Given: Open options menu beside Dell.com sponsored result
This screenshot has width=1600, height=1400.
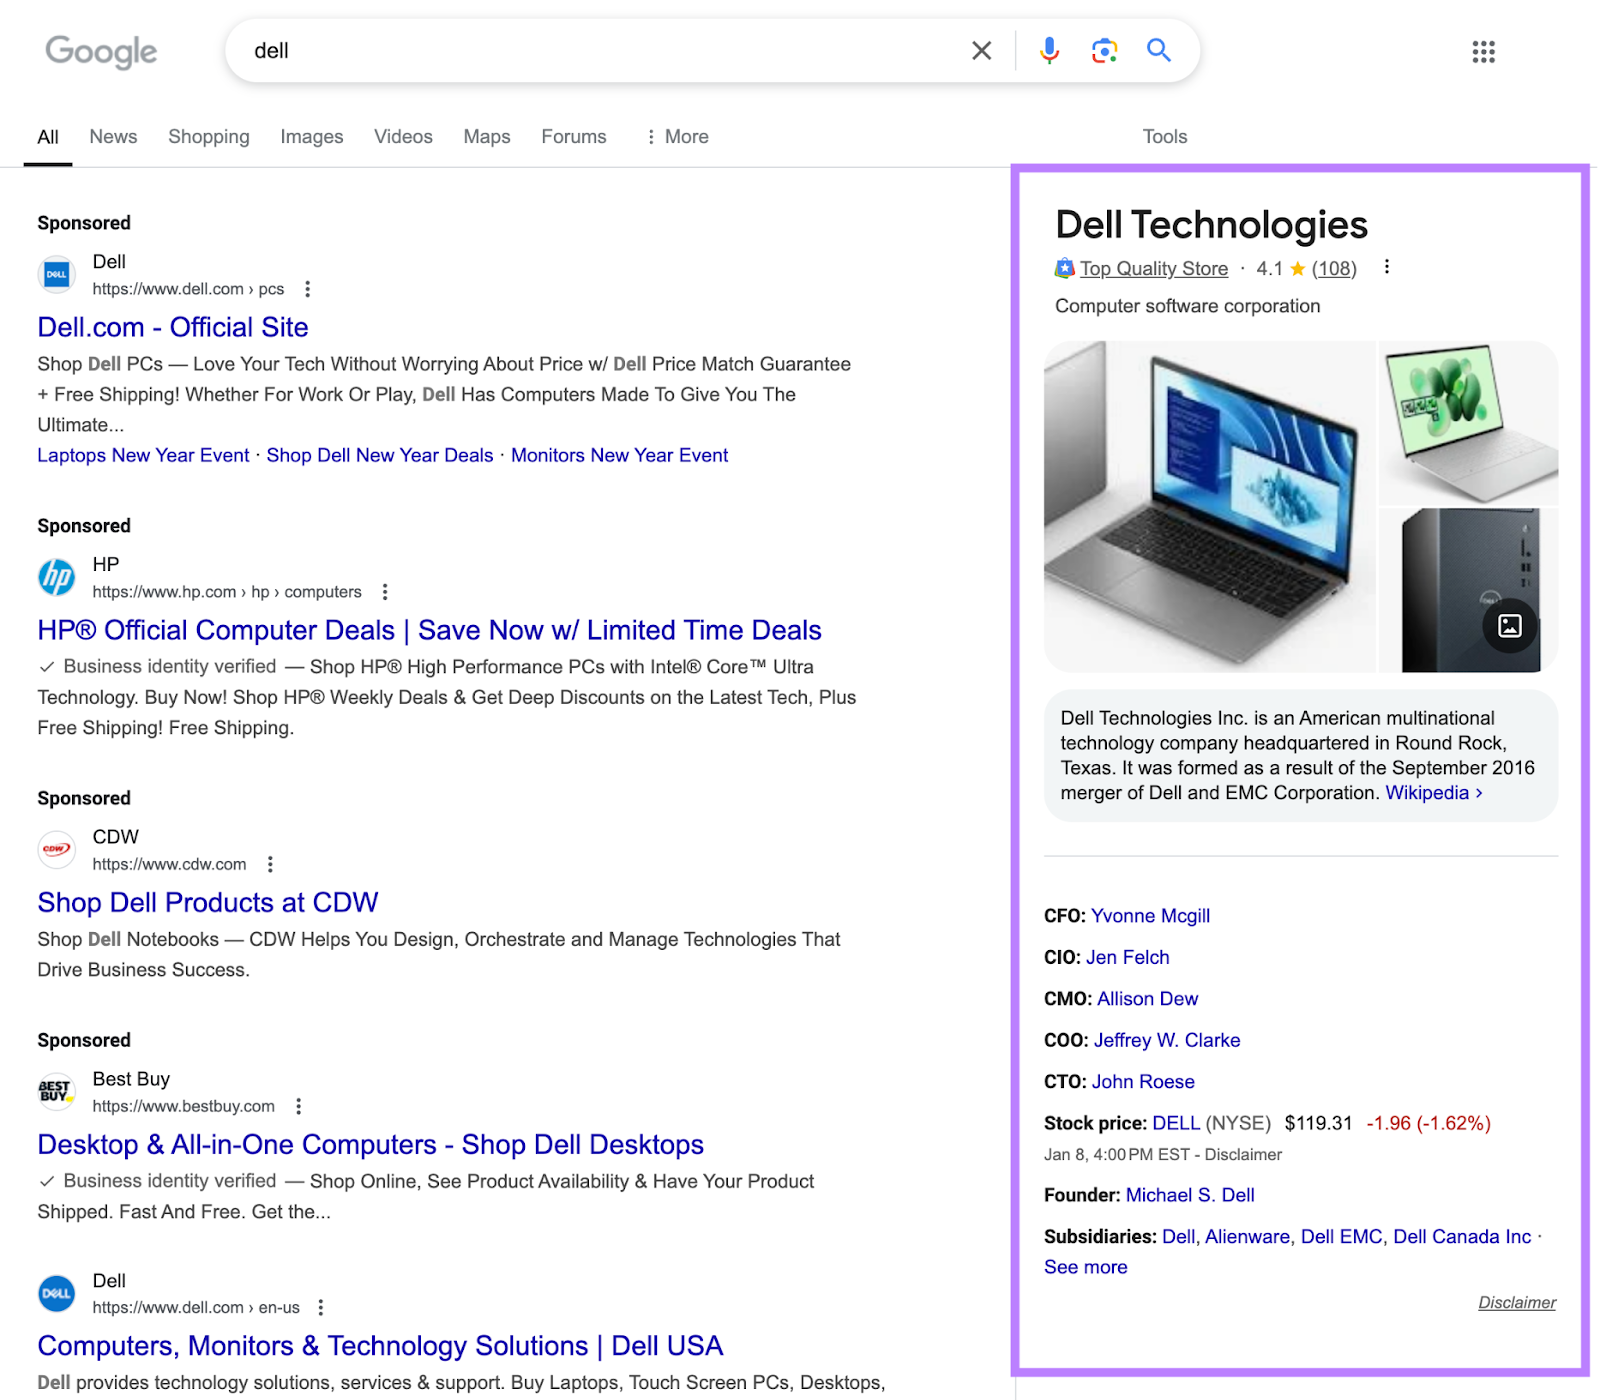Looking at the screenshot, I should click(x=307, y=288).
